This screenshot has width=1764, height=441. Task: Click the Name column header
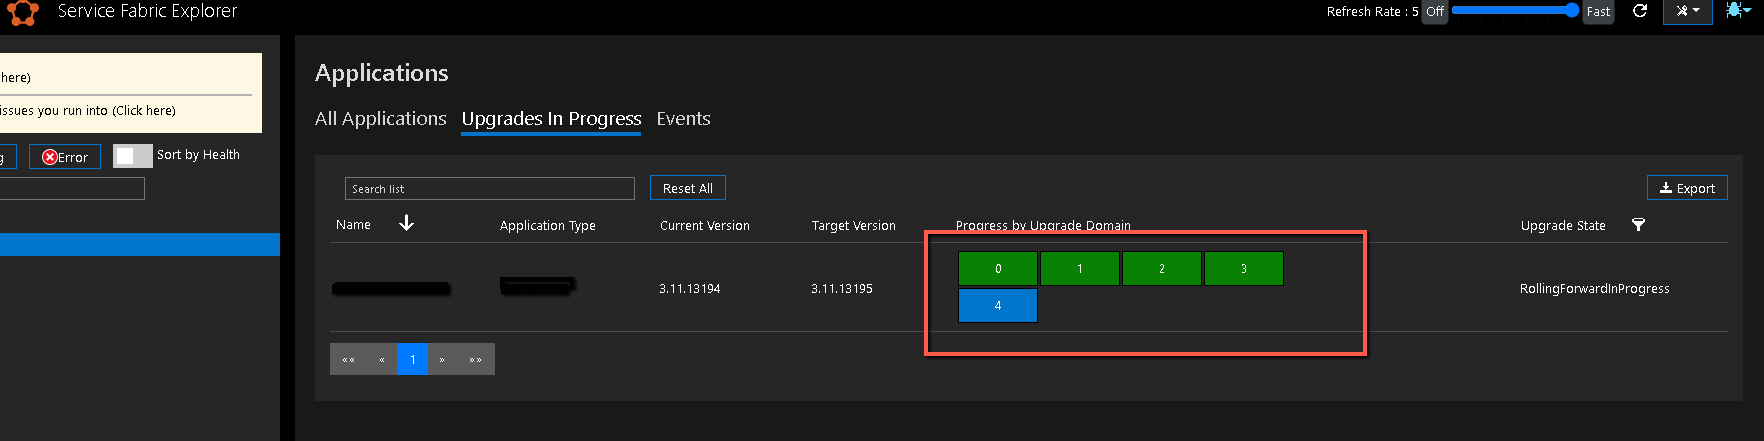click(353, 225)
